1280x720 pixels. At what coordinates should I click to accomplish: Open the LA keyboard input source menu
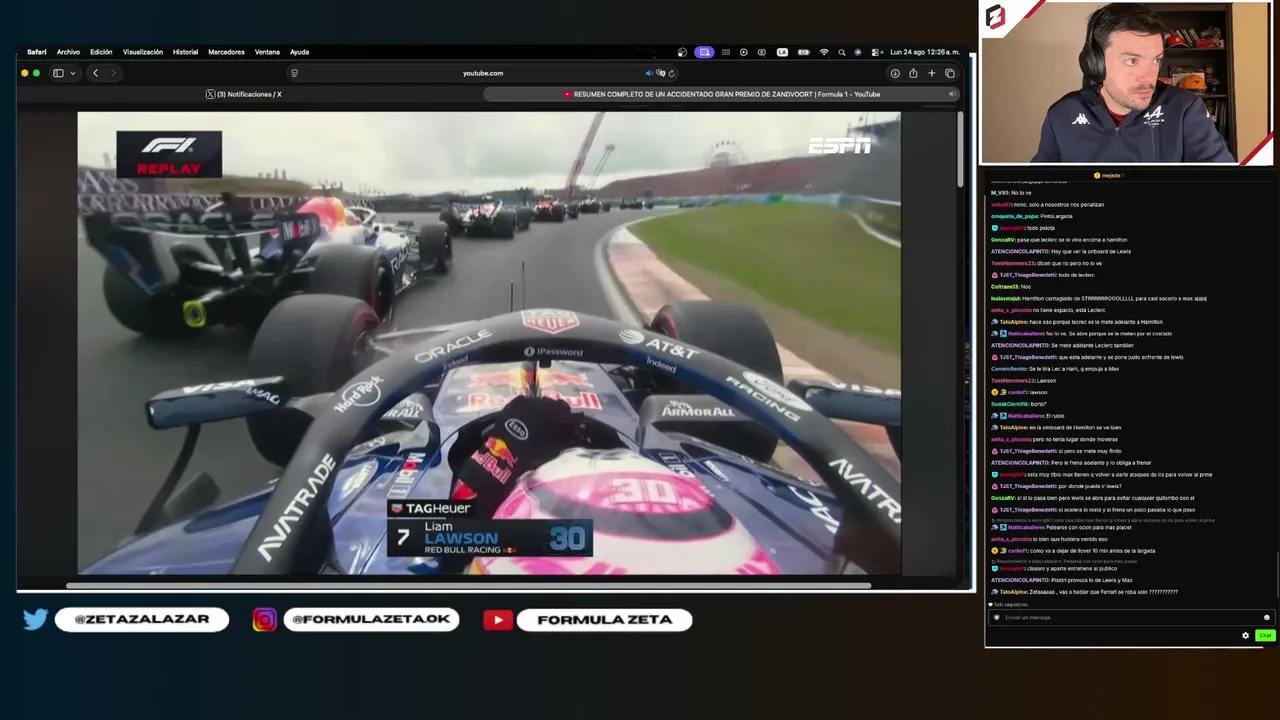point(782,52)
